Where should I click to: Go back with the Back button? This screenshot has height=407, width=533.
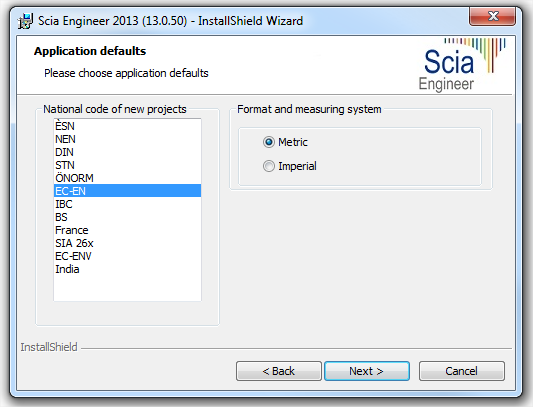(x=279, y=371)
